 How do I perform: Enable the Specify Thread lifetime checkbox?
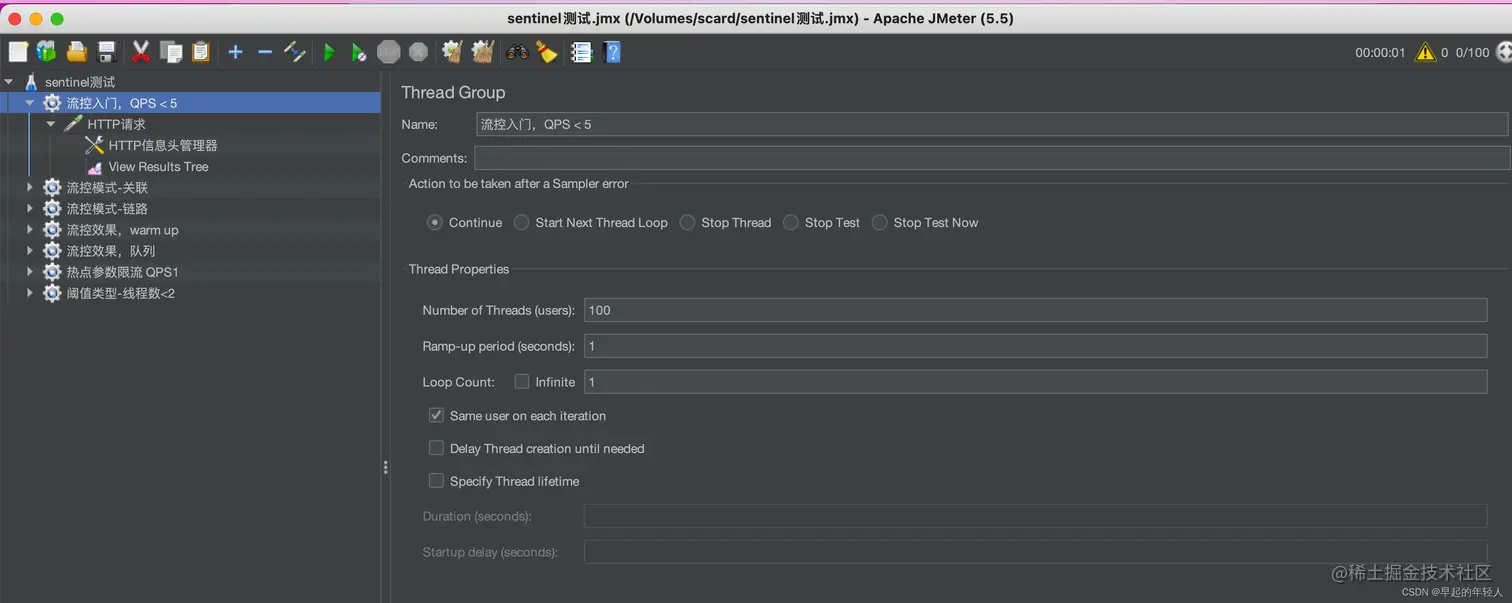pos(436,481)
